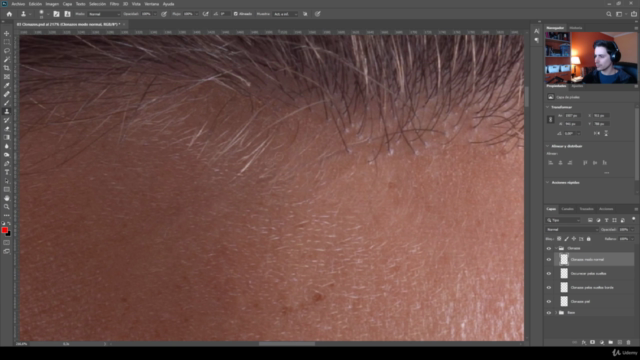Select the Magic Wand tool
This screenshot has height=360, width=640.
click(x=7, y=59)
